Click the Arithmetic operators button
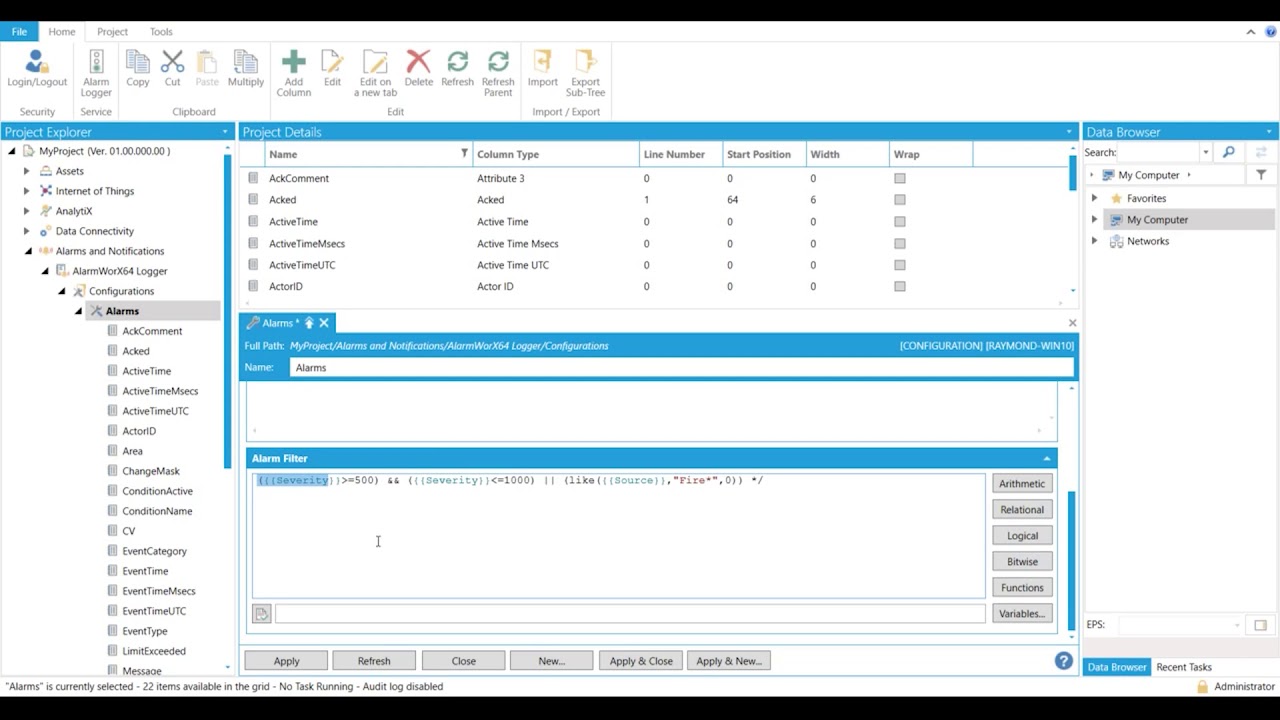This screenshot has height=720, width=1280. point(1022,484)
